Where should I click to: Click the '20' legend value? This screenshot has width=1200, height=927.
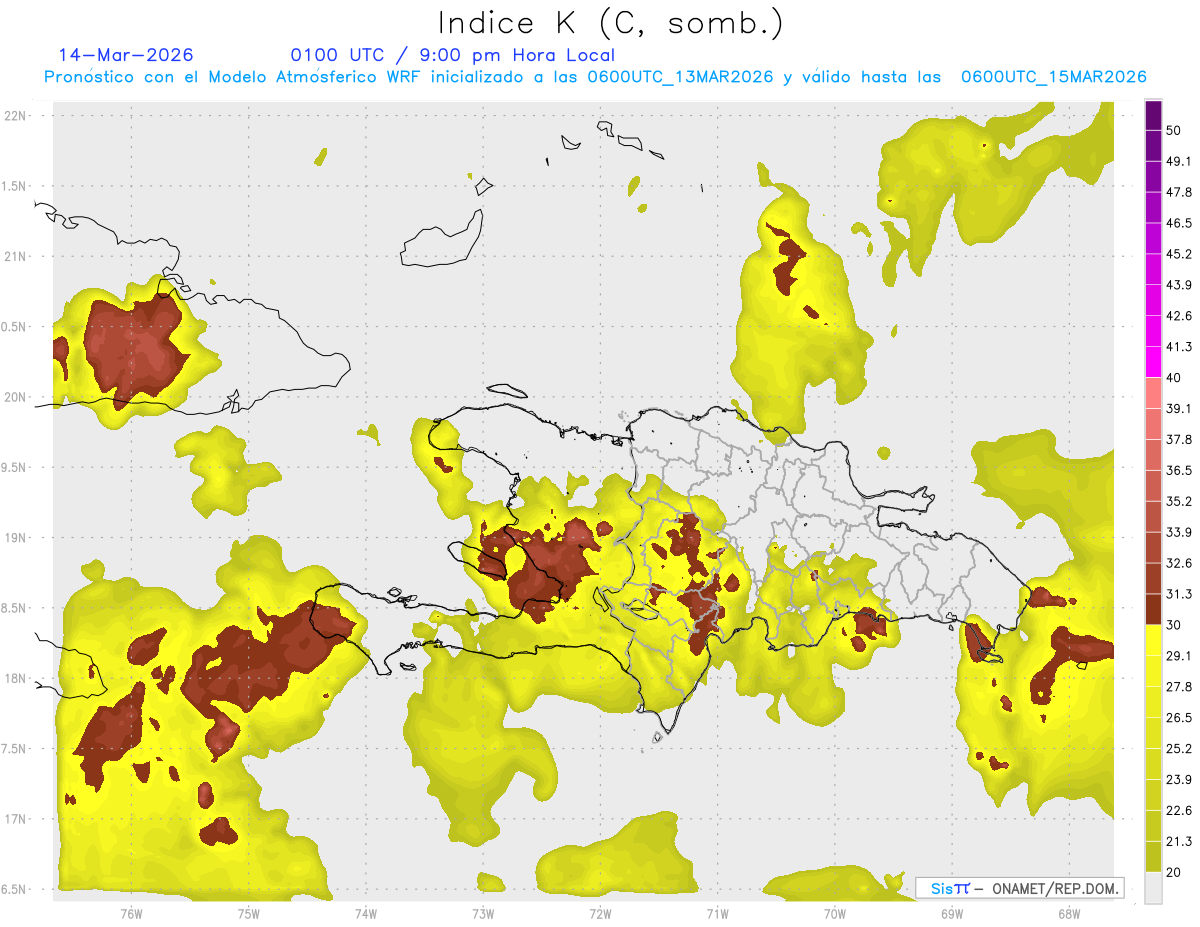pyautogui.click(x=1174, y=873)
